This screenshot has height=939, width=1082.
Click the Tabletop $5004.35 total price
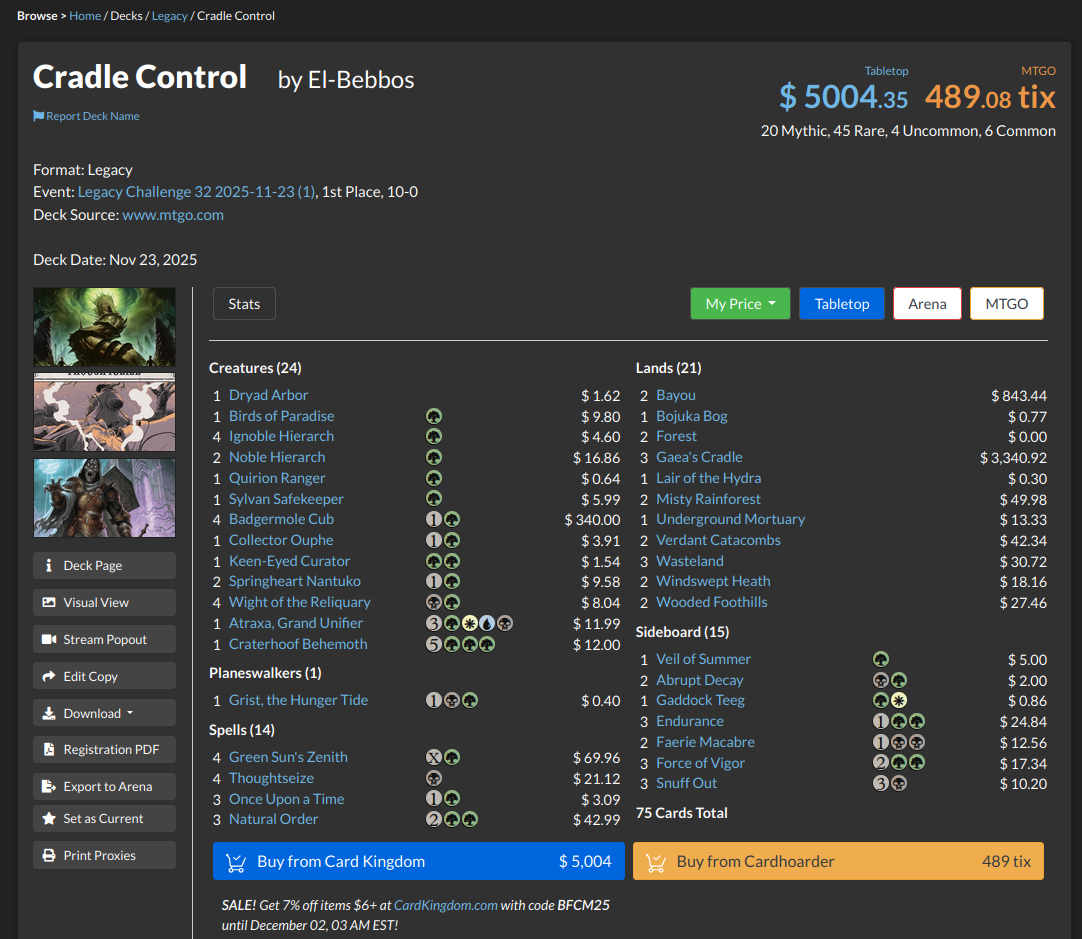pos(844,96)
